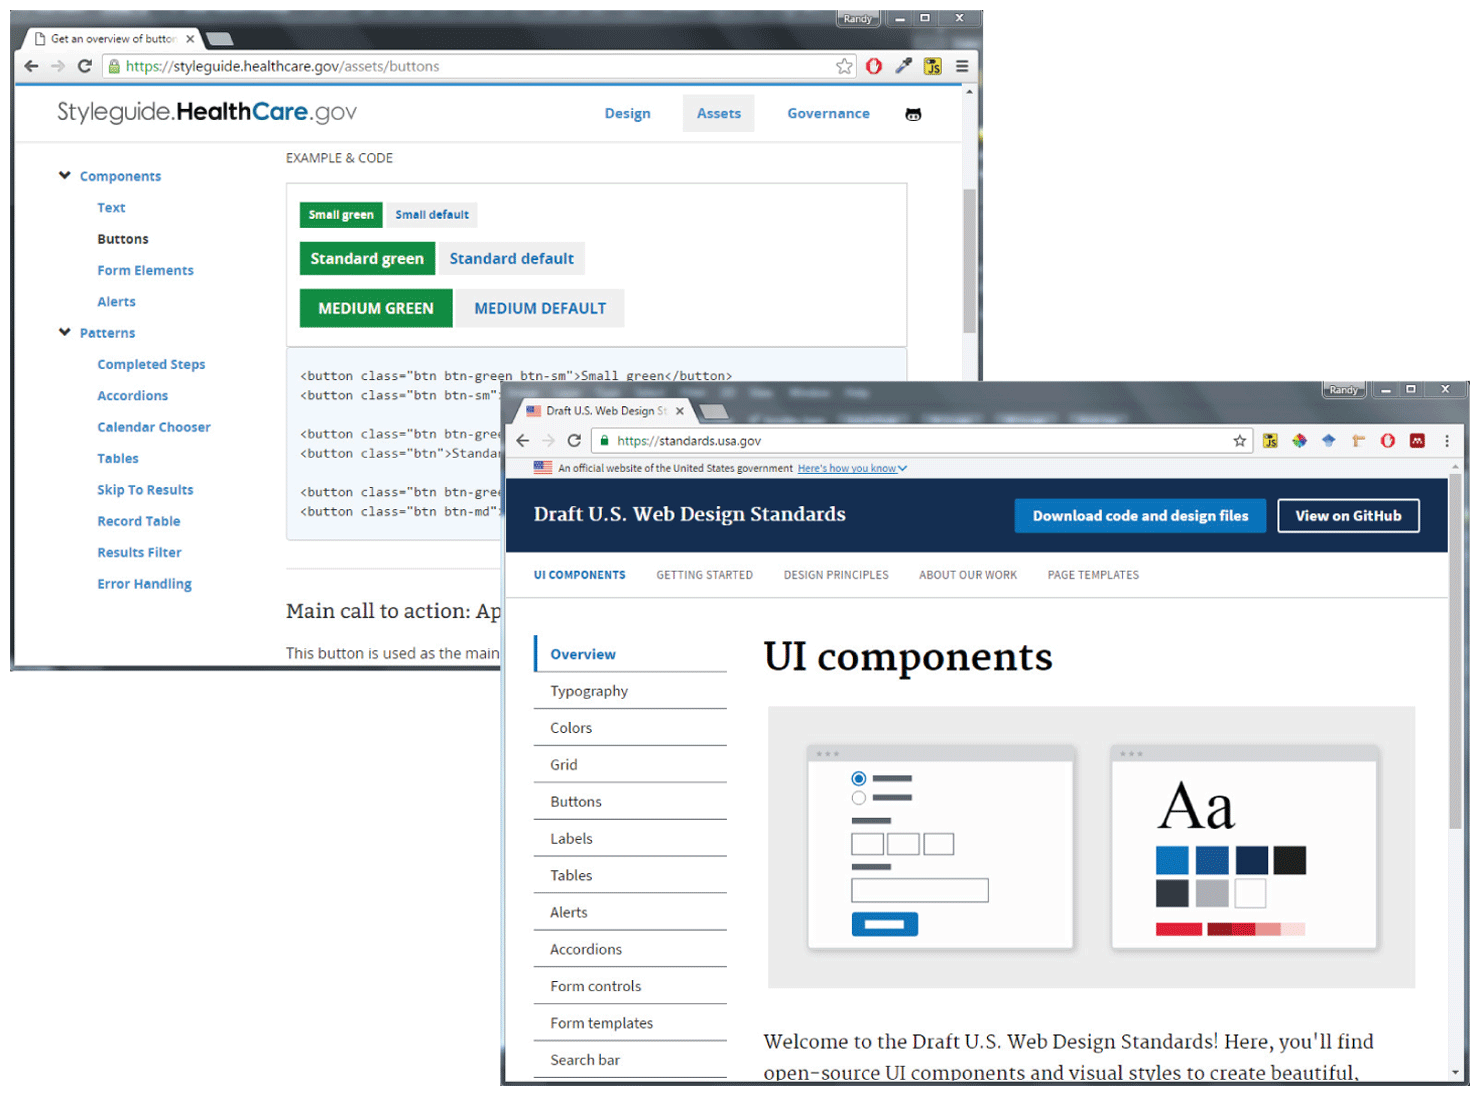Open the eyedropper color picker extension
Image resolution: width=1480 pixels, height=1096 pixels.
903,66
